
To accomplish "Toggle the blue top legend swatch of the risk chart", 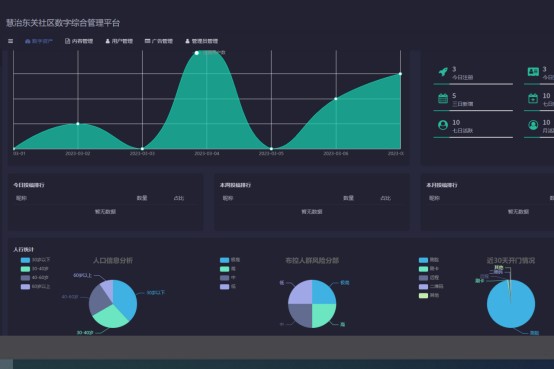I will [x=224, y=260].
